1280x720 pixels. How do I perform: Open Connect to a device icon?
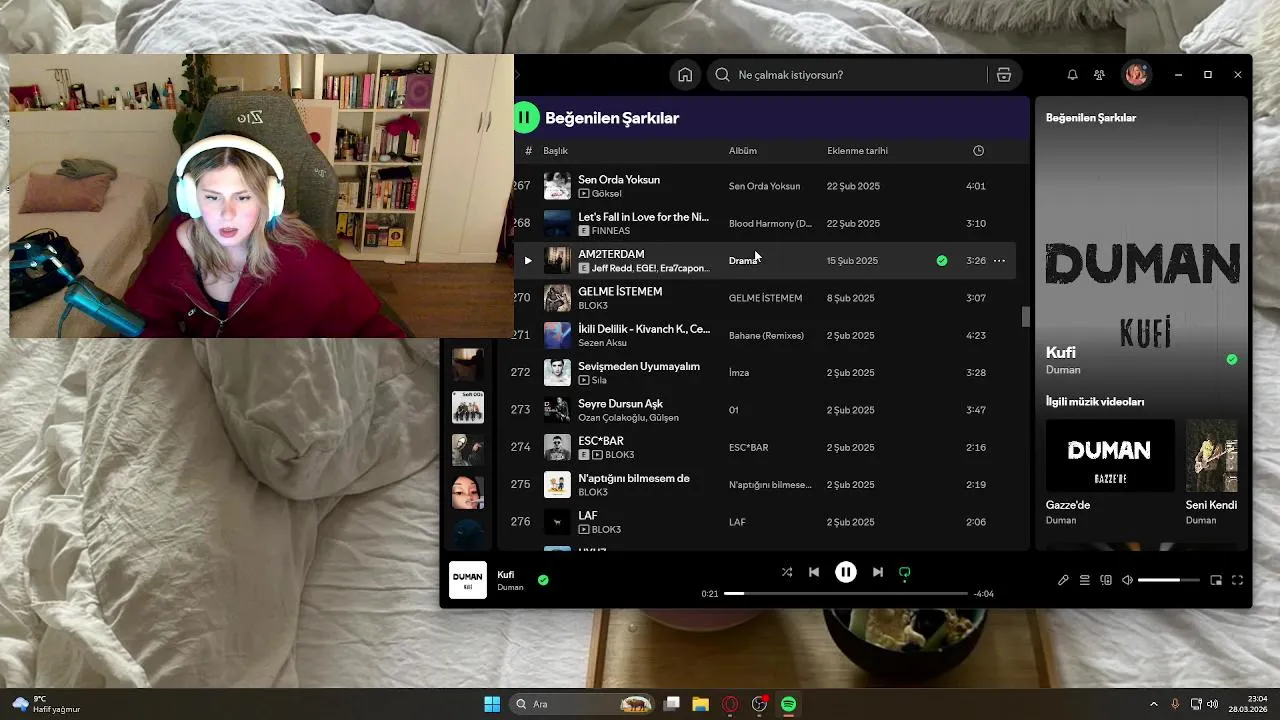[x=1106, y=580]
